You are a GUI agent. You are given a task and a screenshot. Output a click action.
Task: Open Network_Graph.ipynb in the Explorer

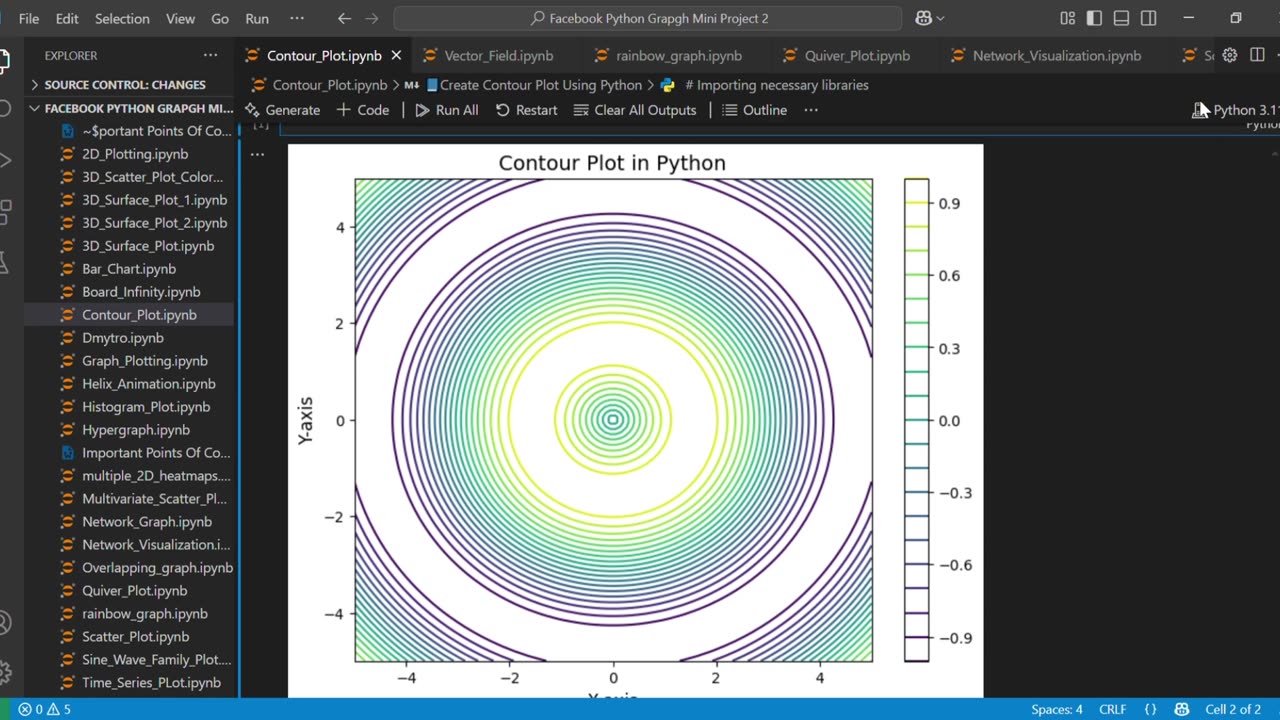[147, 522]
